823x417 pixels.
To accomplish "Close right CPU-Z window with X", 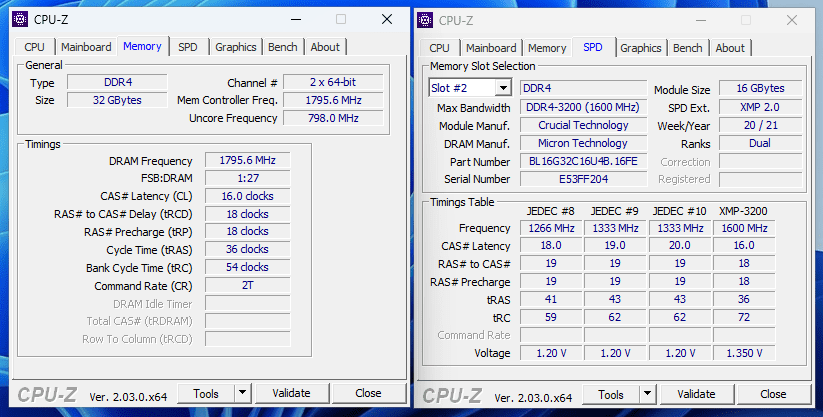I will coord(792,20).
